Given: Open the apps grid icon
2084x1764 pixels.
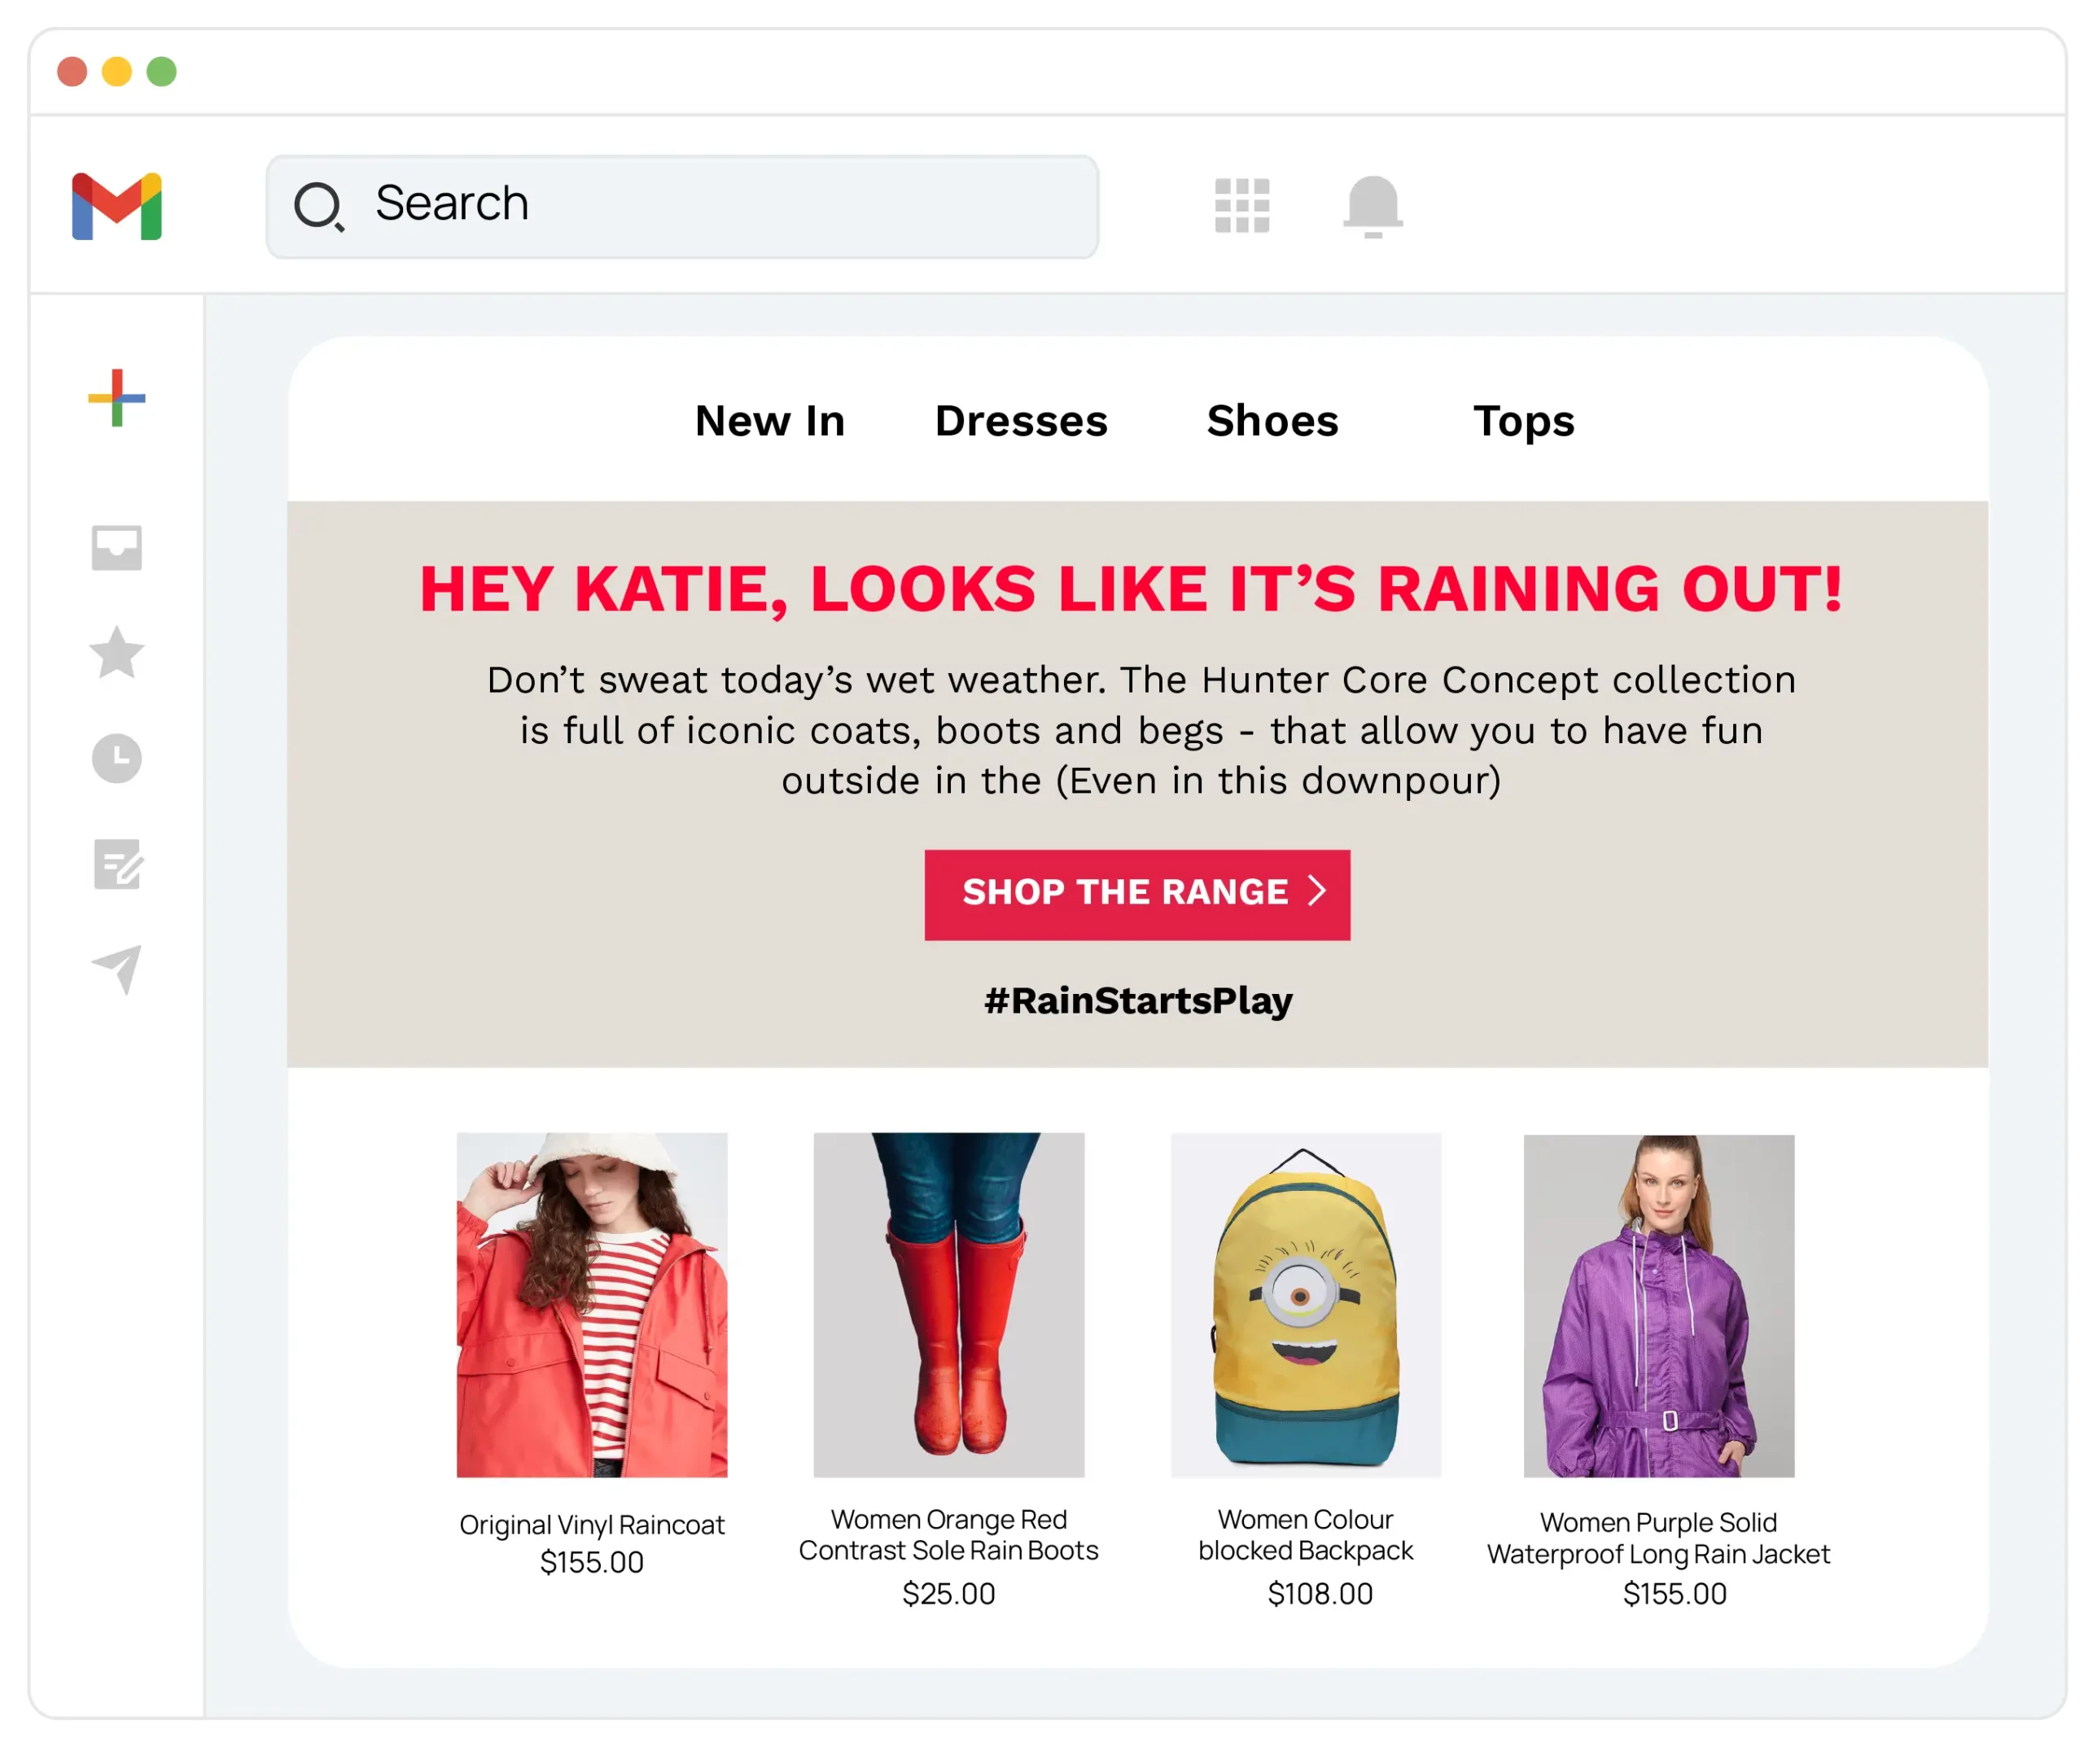Looking at the screenshot, I should [x=1241, y=205].
